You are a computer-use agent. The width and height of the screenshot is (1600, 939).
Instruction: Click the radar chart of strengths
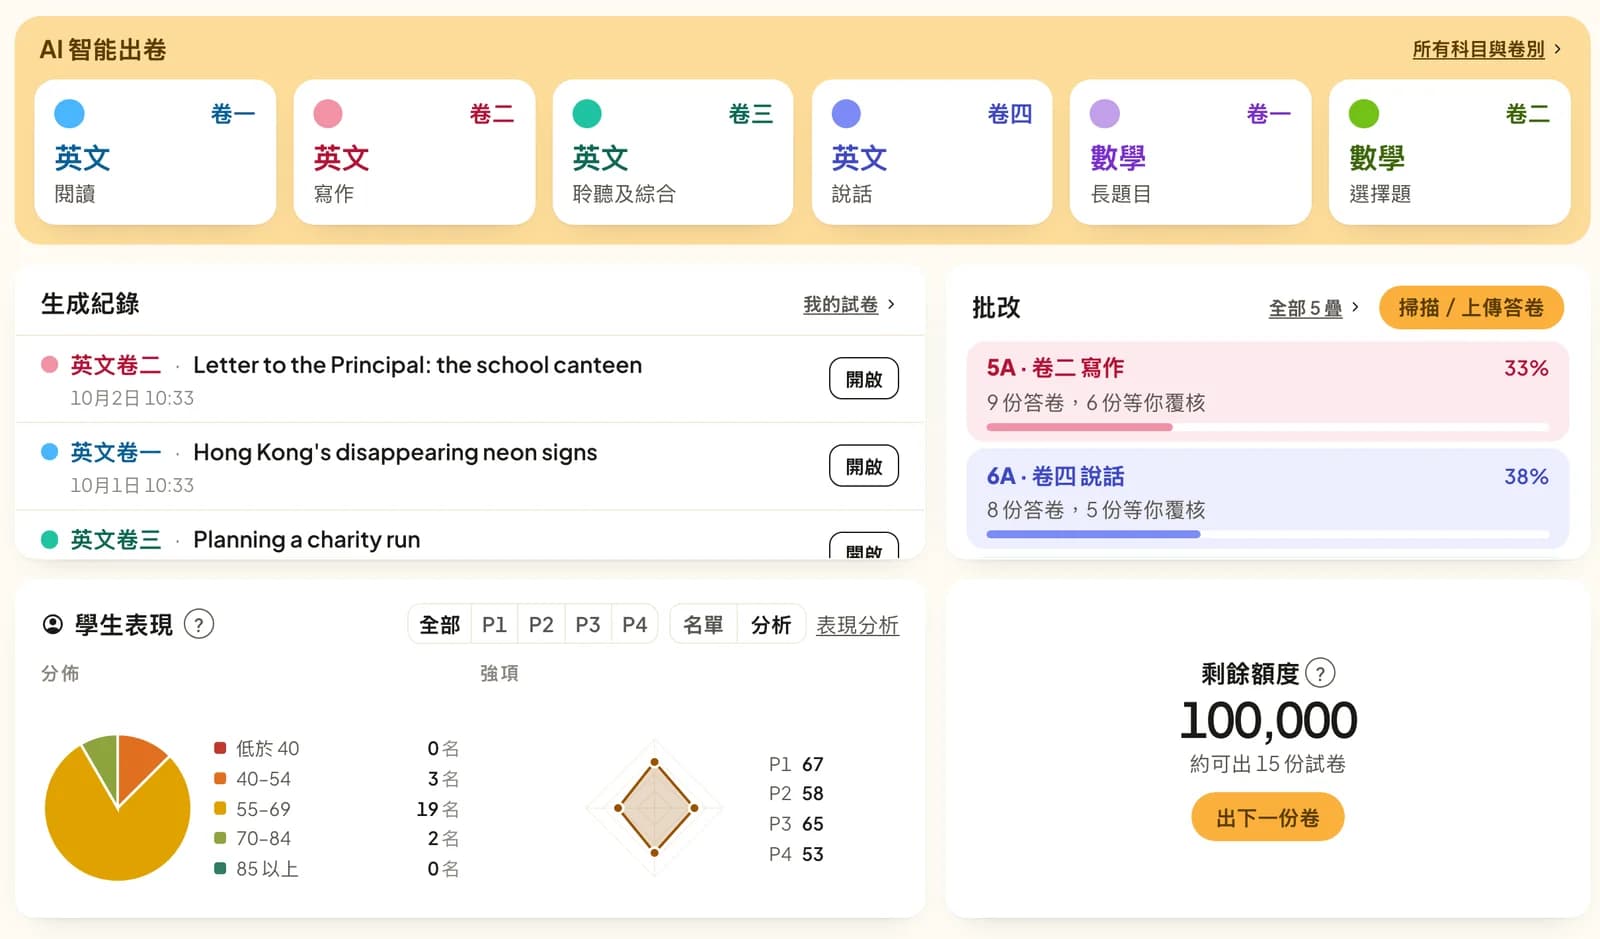point(655,807)
